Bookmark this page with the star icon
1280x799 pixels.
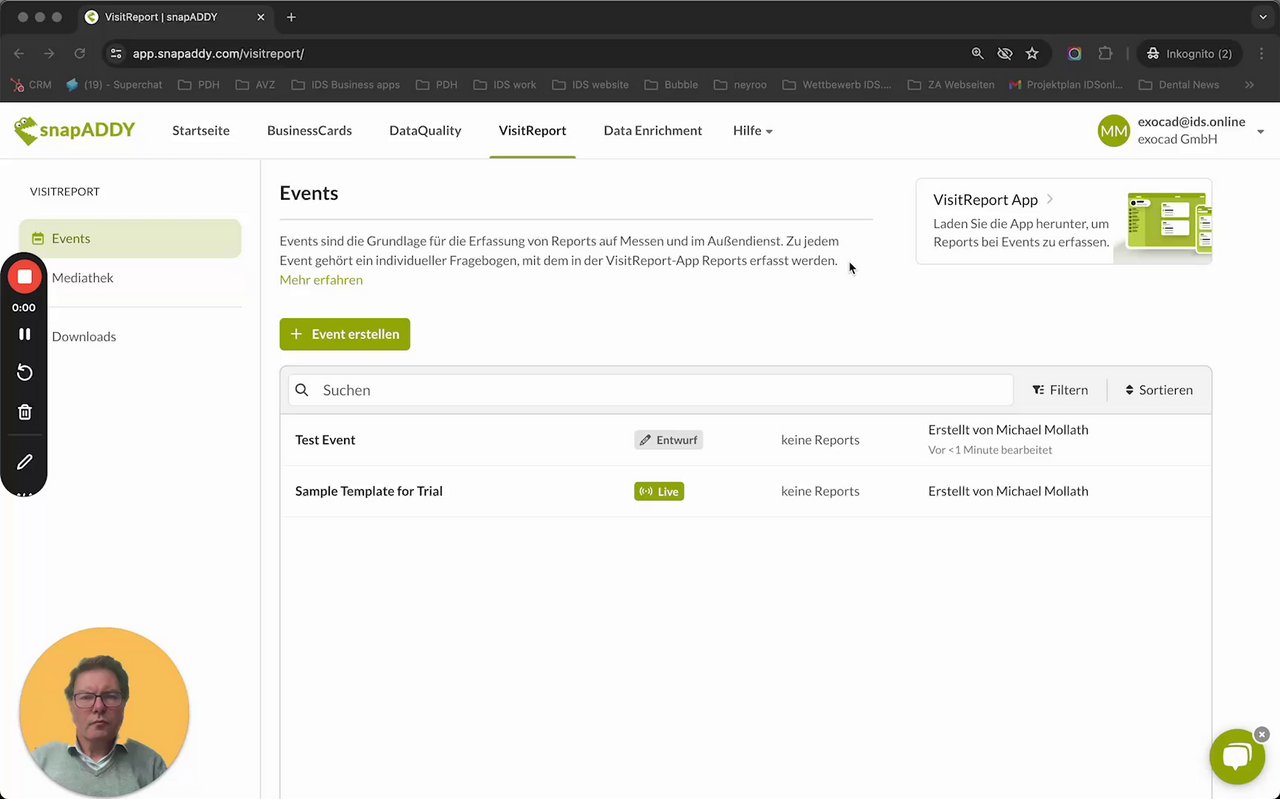point(1032,53)
